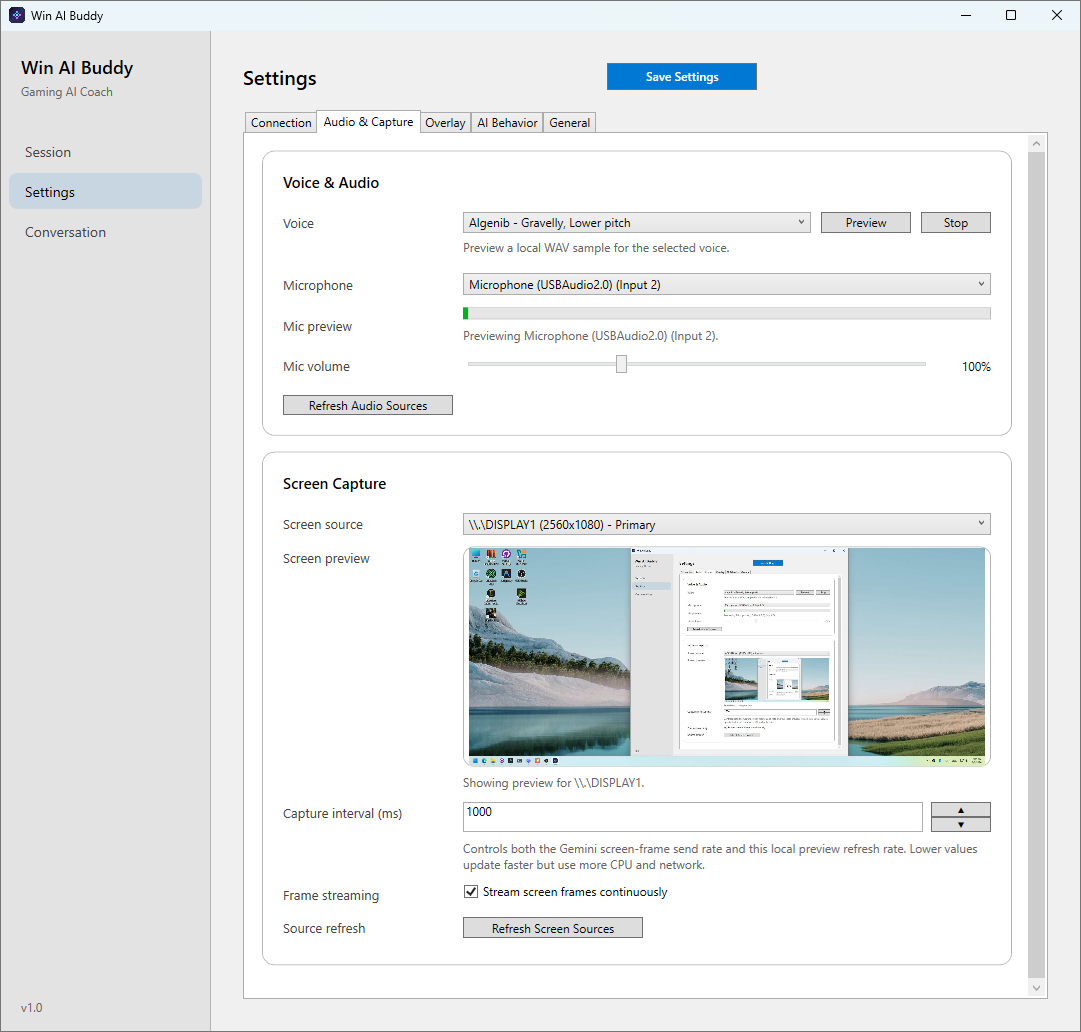Save Settings for Win AI Buddy
The image size is (1081, 1032).
pos(681,76)
